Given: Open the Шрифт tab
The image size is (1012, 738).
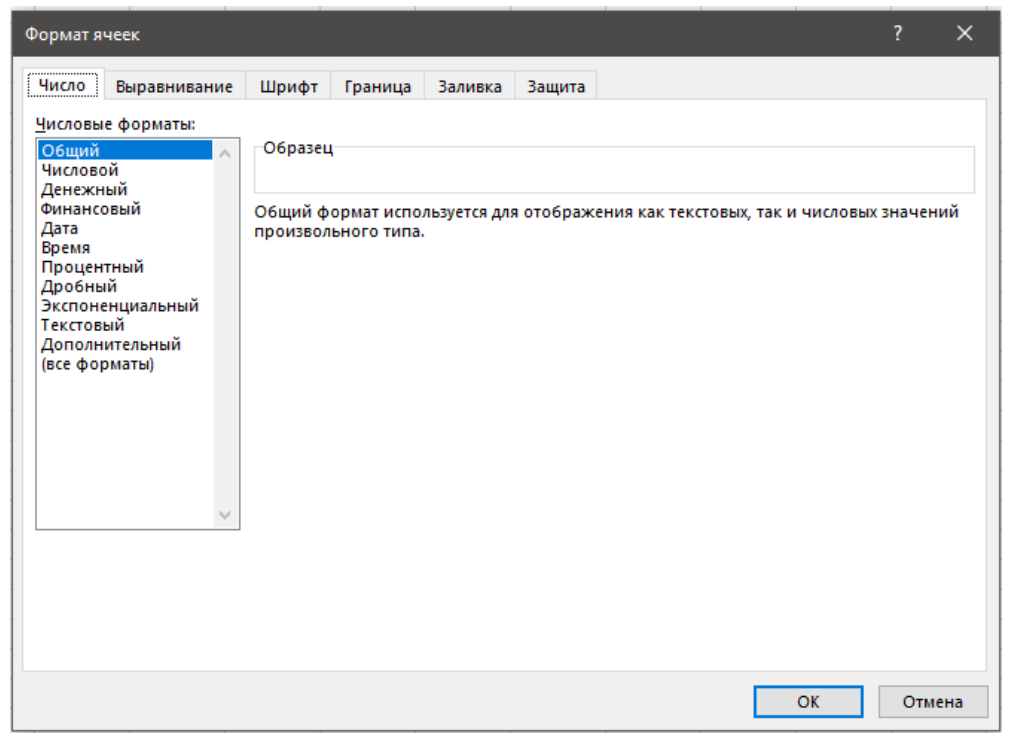Looking at the screenshot, I should coord(289,87).
